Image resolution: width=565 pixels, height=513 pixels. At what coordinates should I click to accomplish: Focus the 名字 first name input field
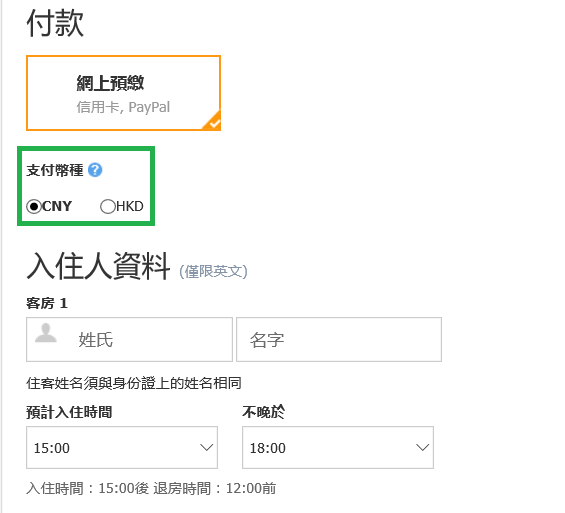339,339
